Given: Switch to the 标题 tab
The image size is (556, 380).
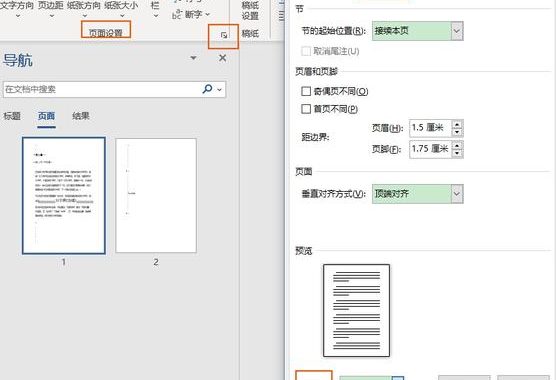Looking at the screenshot, I should (x=12, y=116).
